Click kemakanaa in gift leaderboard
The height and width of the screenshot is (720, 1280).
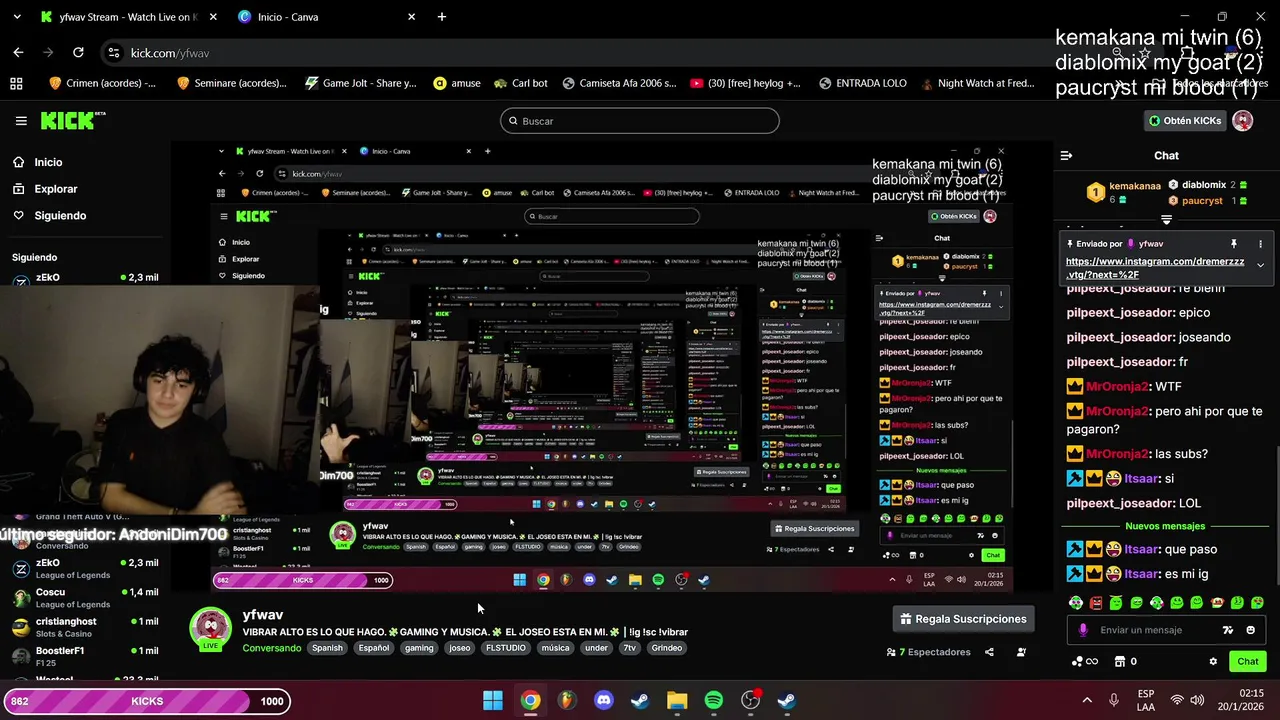(1135, 186)
